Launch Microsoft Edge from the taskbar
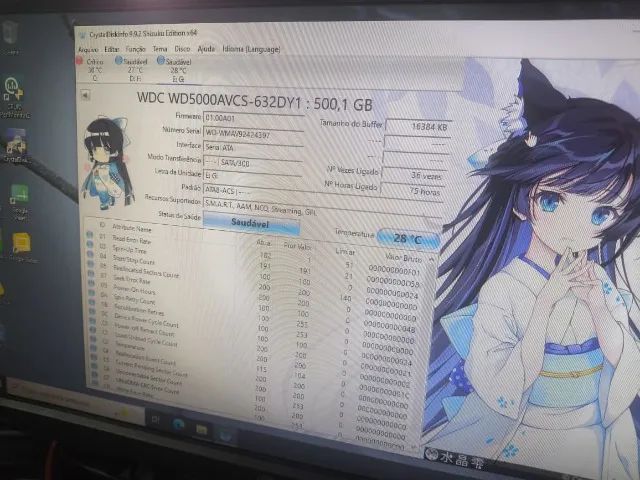This screenshot has width=640, height=480. [178, 424]
